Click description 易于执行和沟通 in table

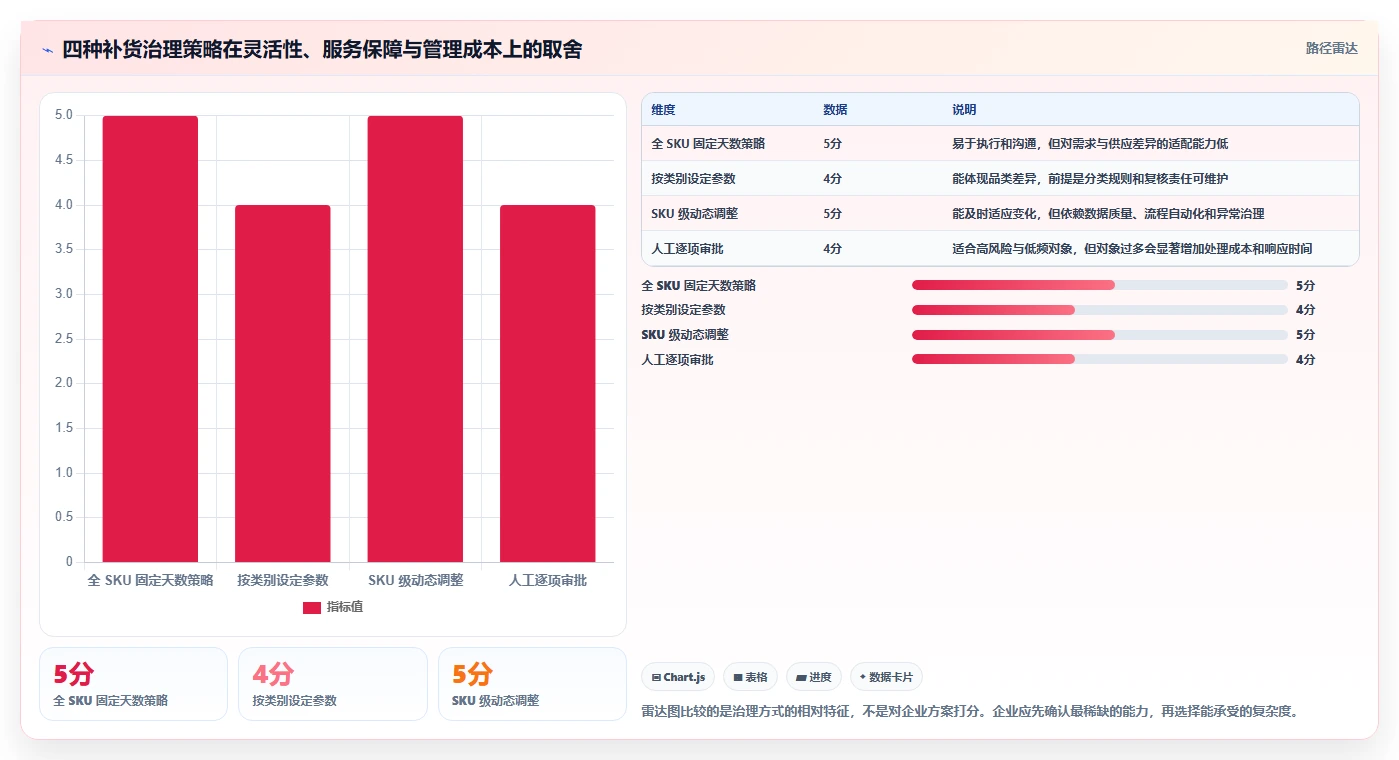point(1090,143)
